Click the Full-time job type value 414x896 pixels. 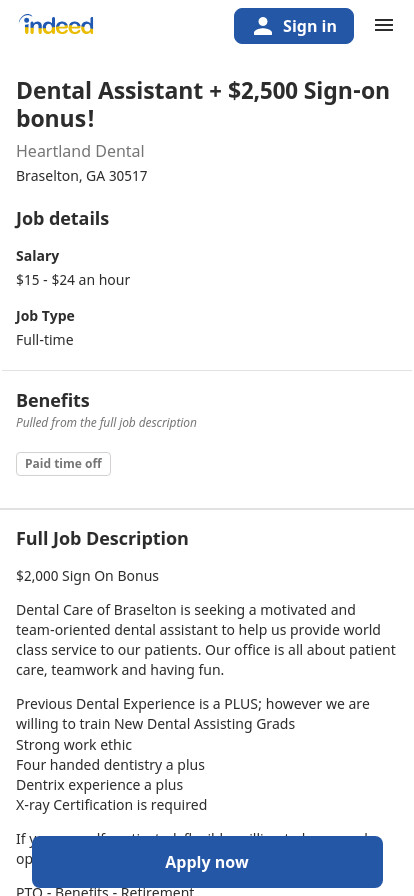[x=45, y=340]
